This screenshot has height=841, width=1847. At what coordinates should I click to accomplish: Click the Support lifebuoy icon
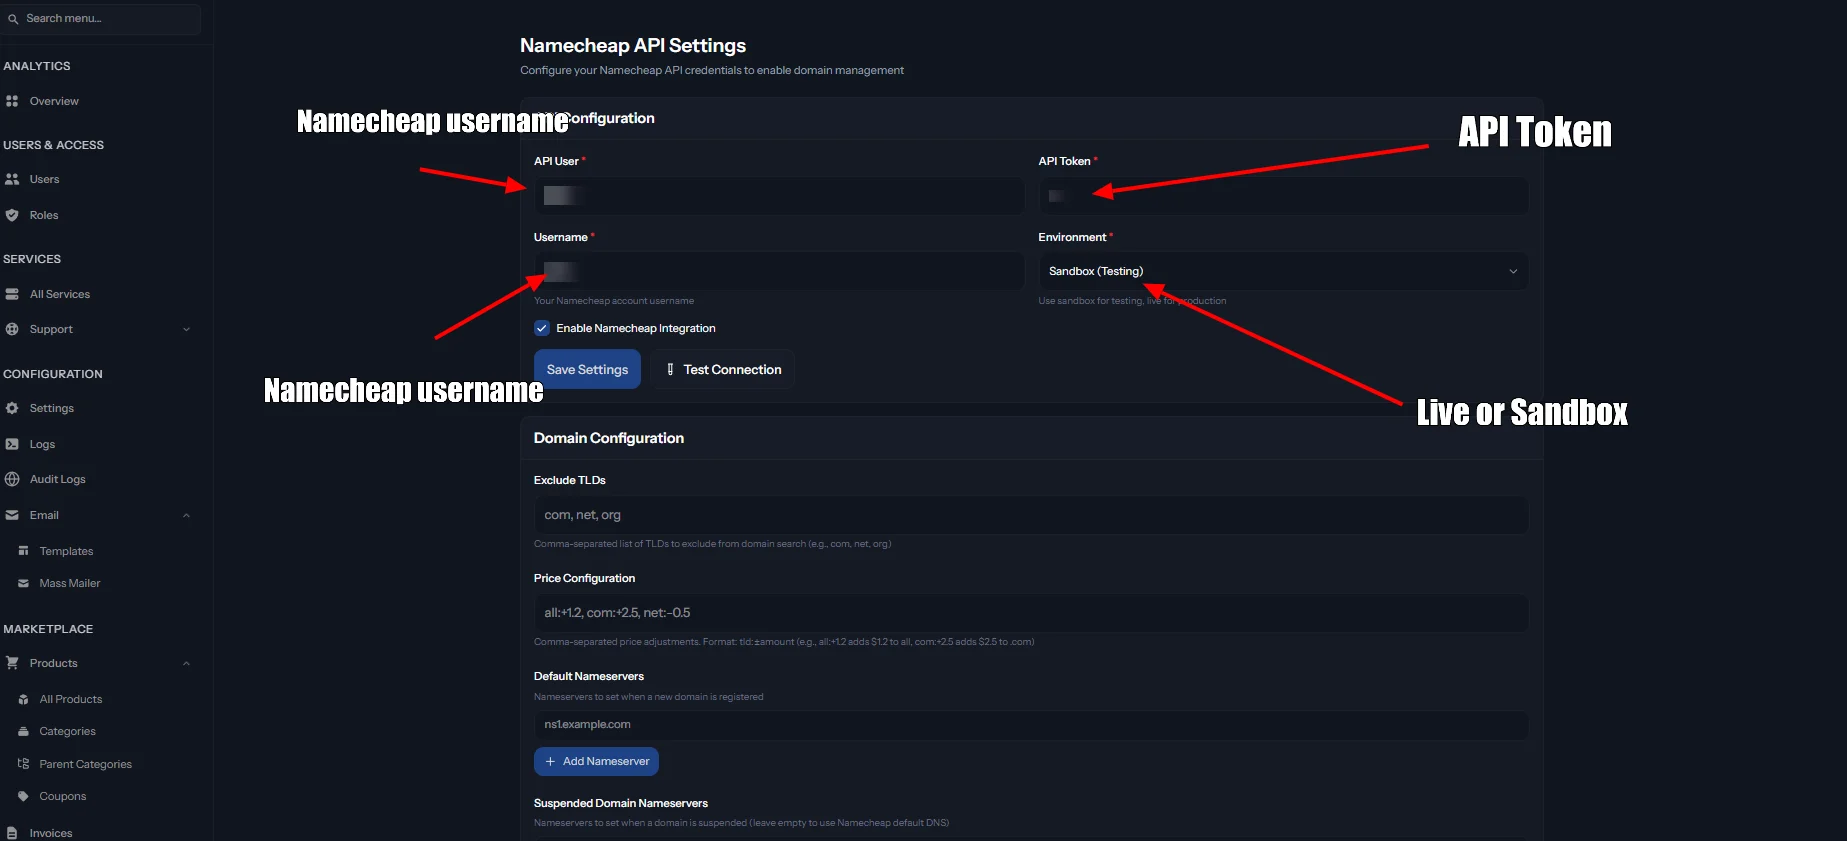(x=12, y=329)
